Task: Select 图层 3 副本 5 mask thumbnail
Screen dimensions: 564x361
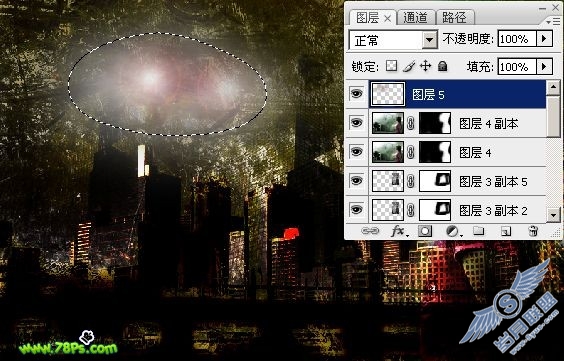Action: [x=435, y=181]
